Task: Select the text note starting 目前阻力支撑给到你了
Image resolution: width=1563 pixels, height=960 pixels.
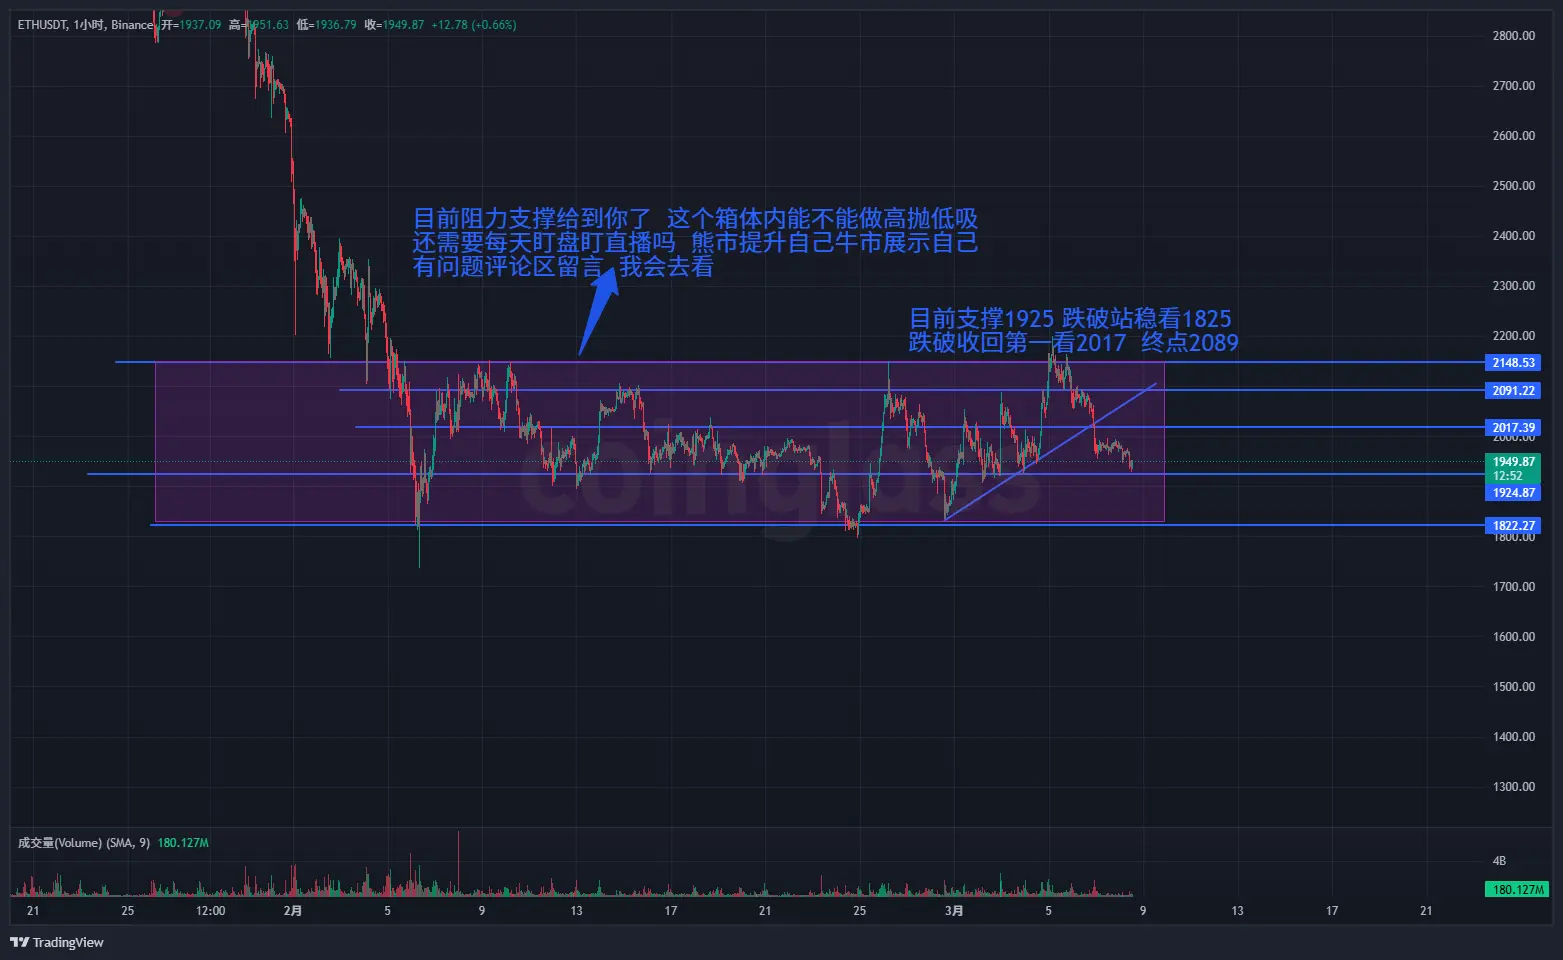Action: tap(695, 243)
